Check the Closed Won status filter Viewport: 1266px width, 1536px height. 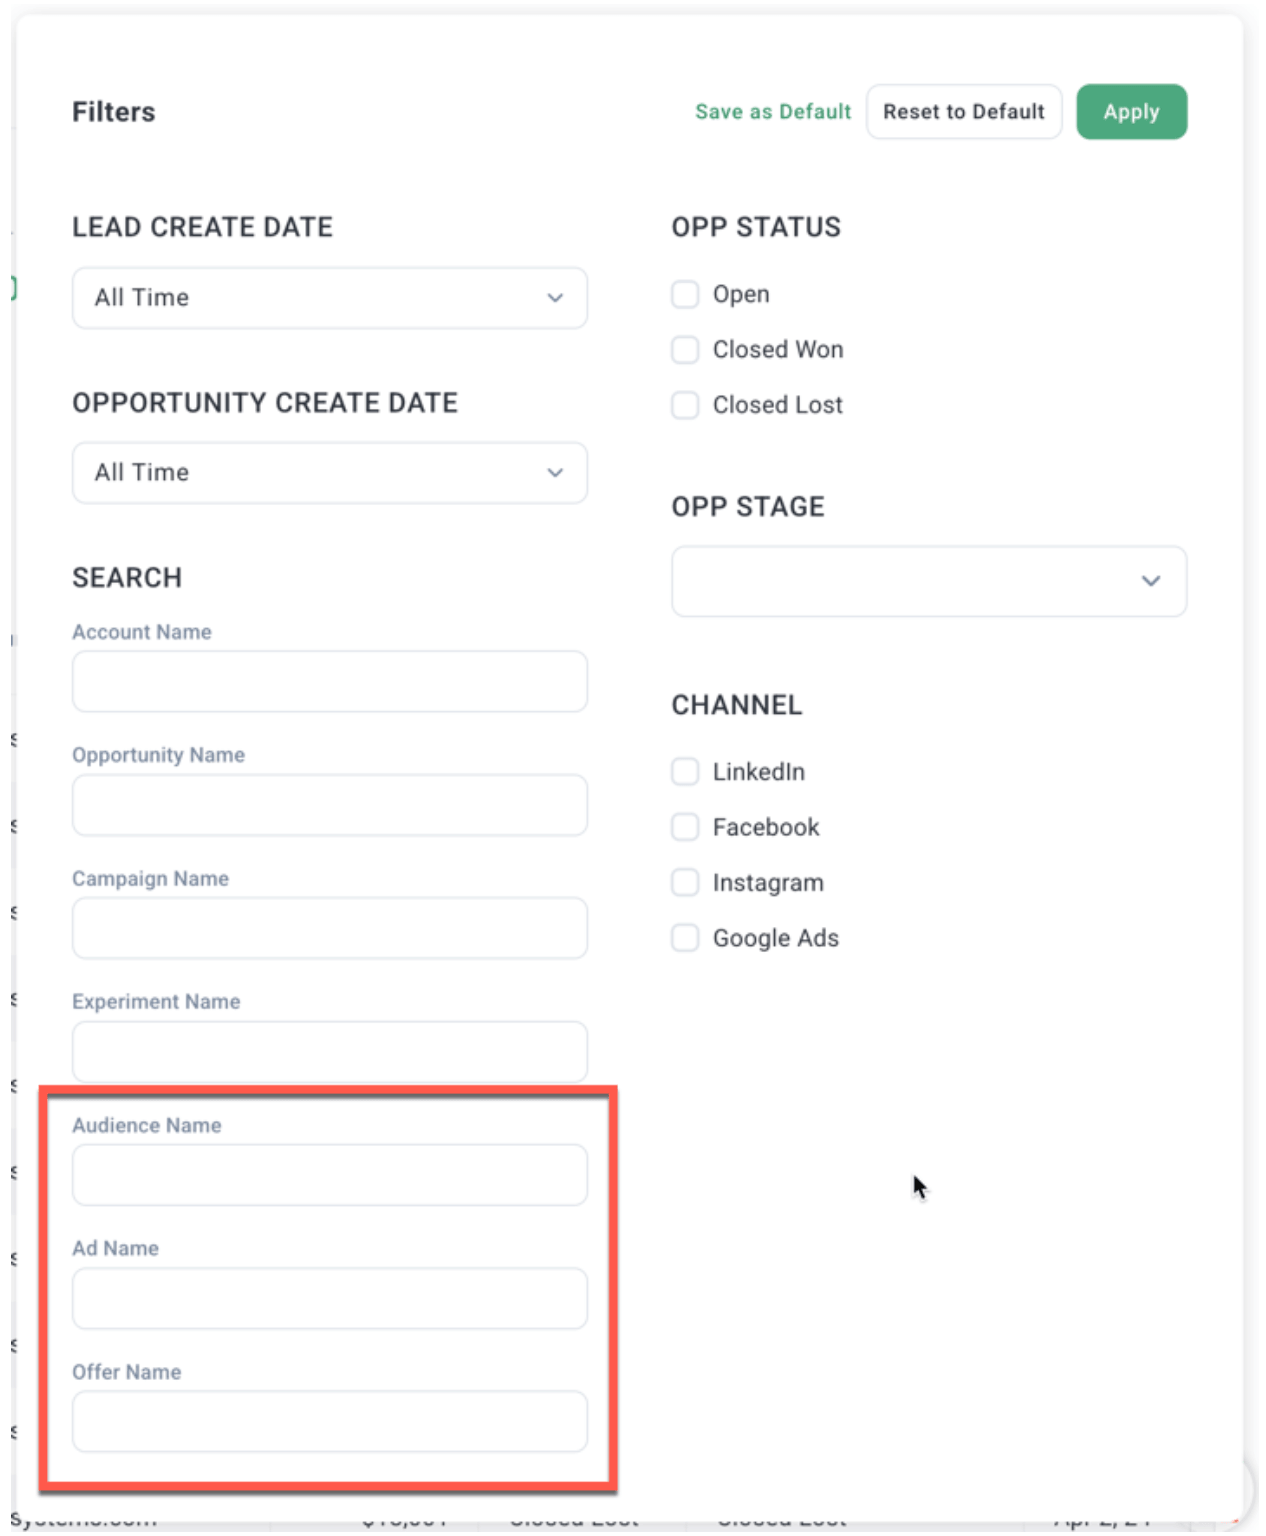(684, 349)
